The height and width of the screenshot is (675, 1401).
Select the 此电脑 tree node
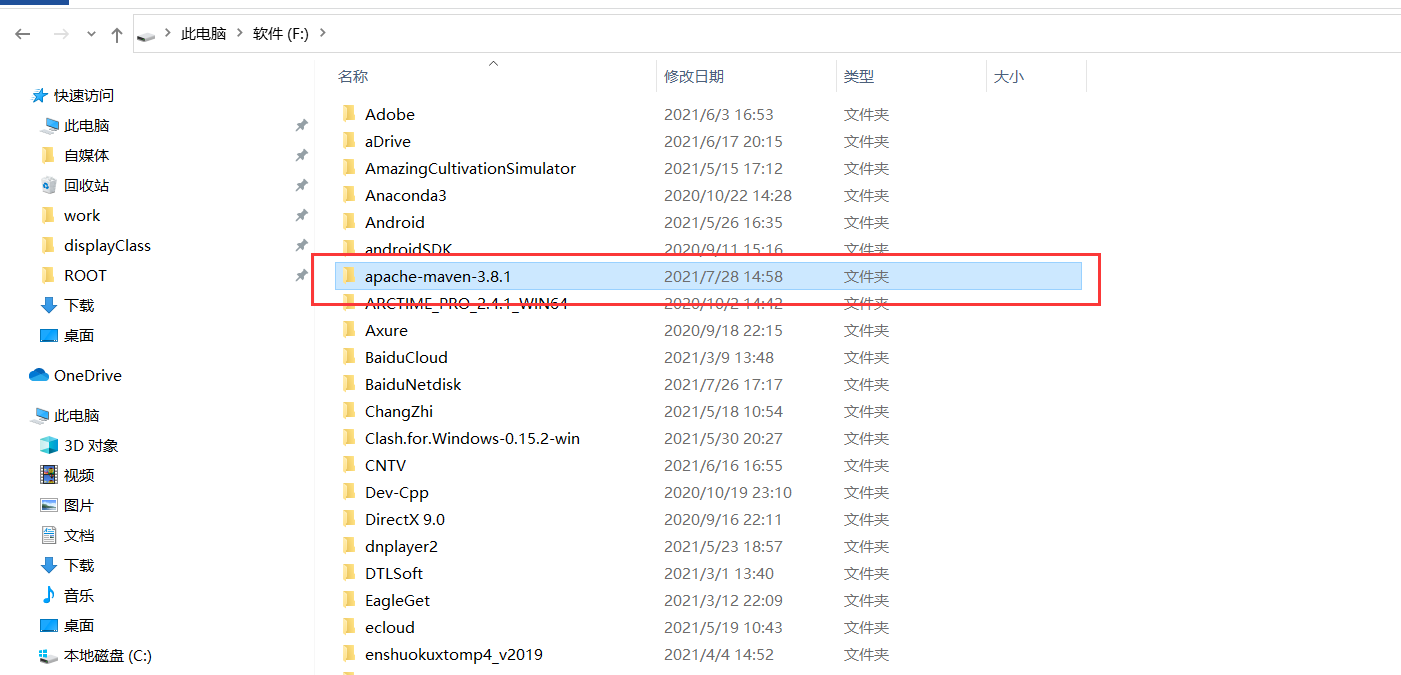77,415
